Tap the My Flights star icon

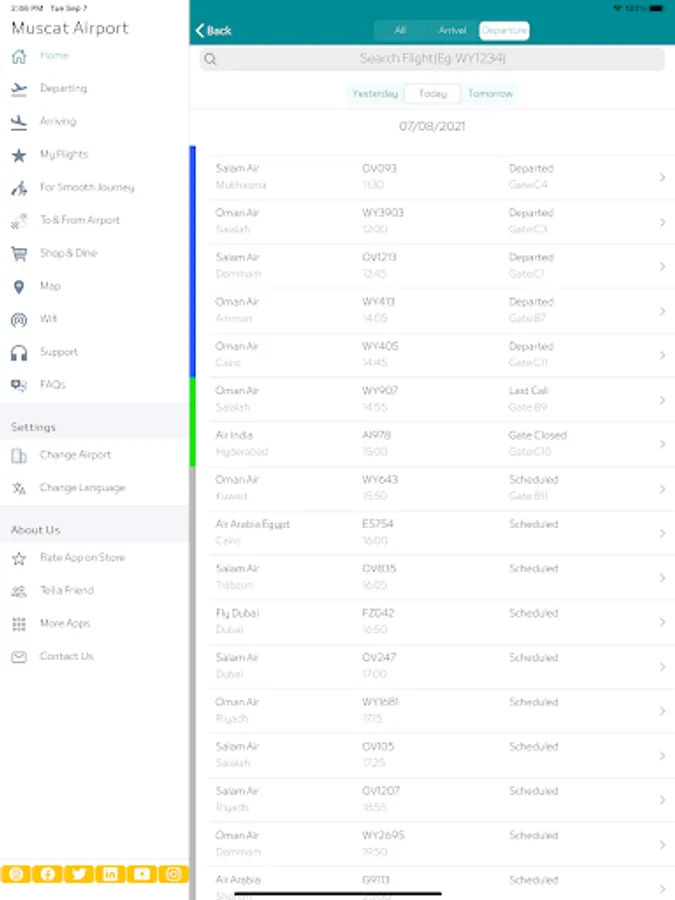pos(19,155)
